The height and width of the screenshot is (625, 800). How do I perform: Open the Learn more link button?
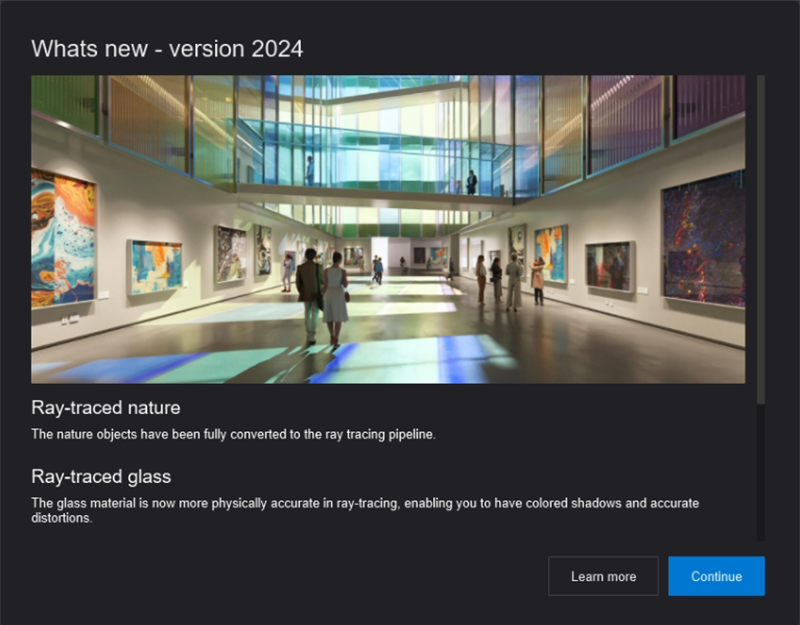pos(603,576)
